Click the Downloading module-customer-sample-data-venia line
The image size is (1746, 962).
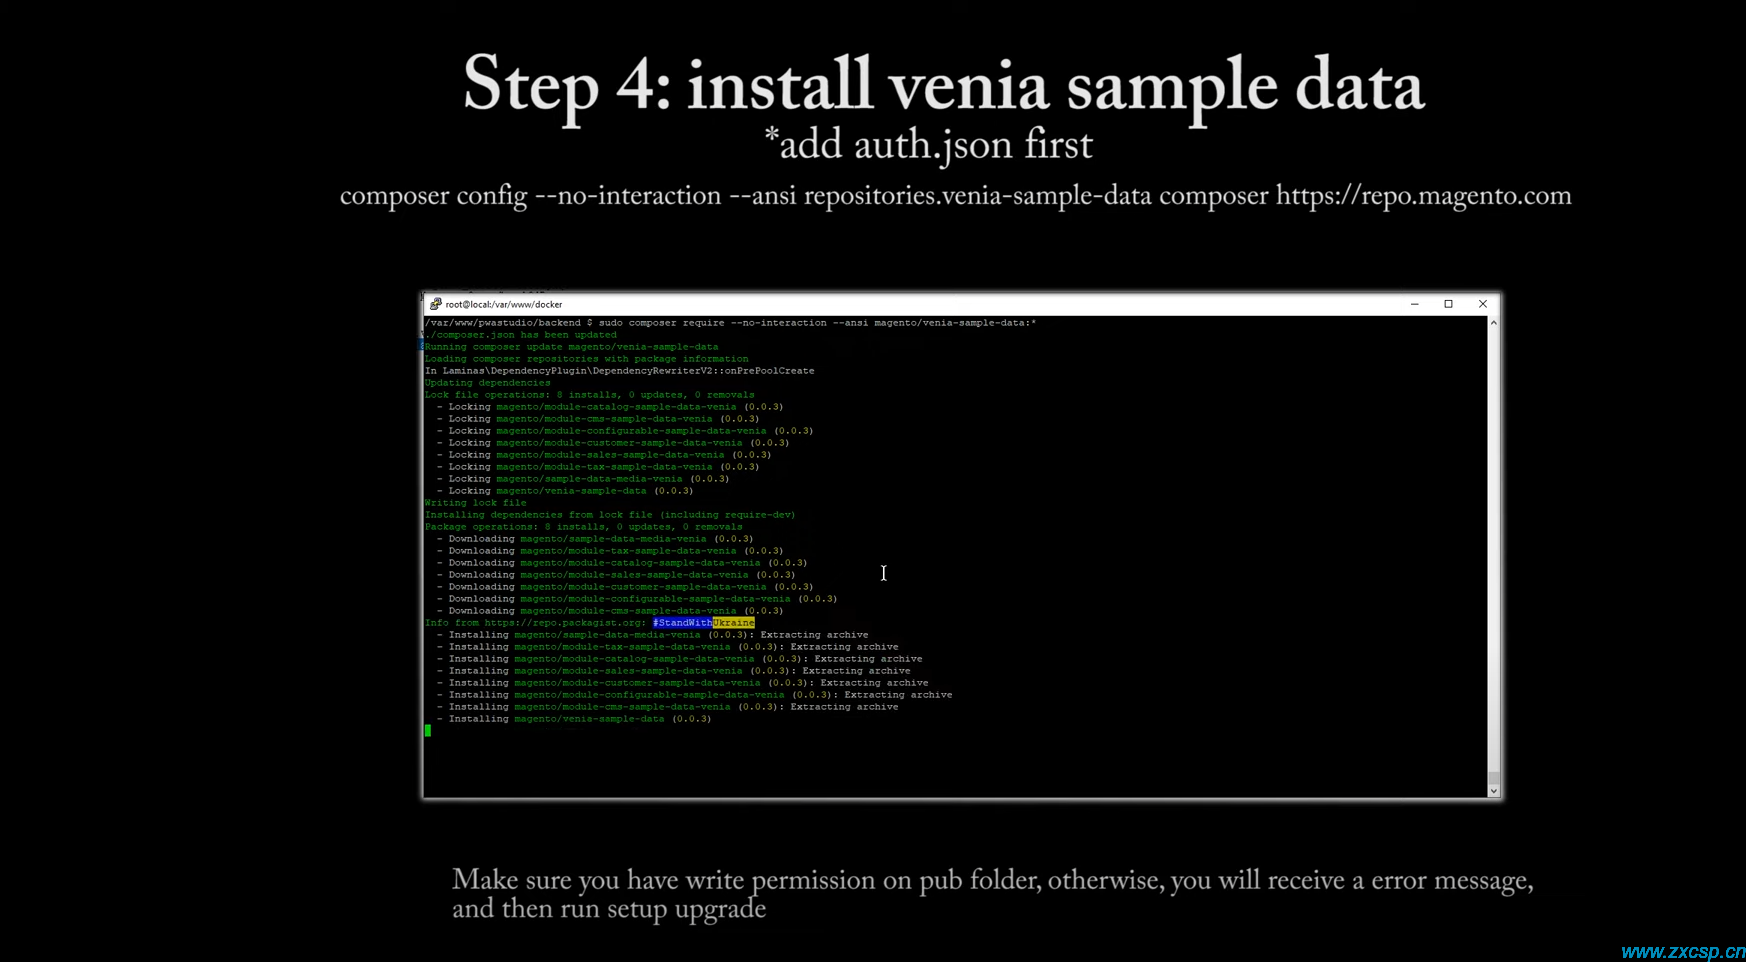tap(625, 587)
